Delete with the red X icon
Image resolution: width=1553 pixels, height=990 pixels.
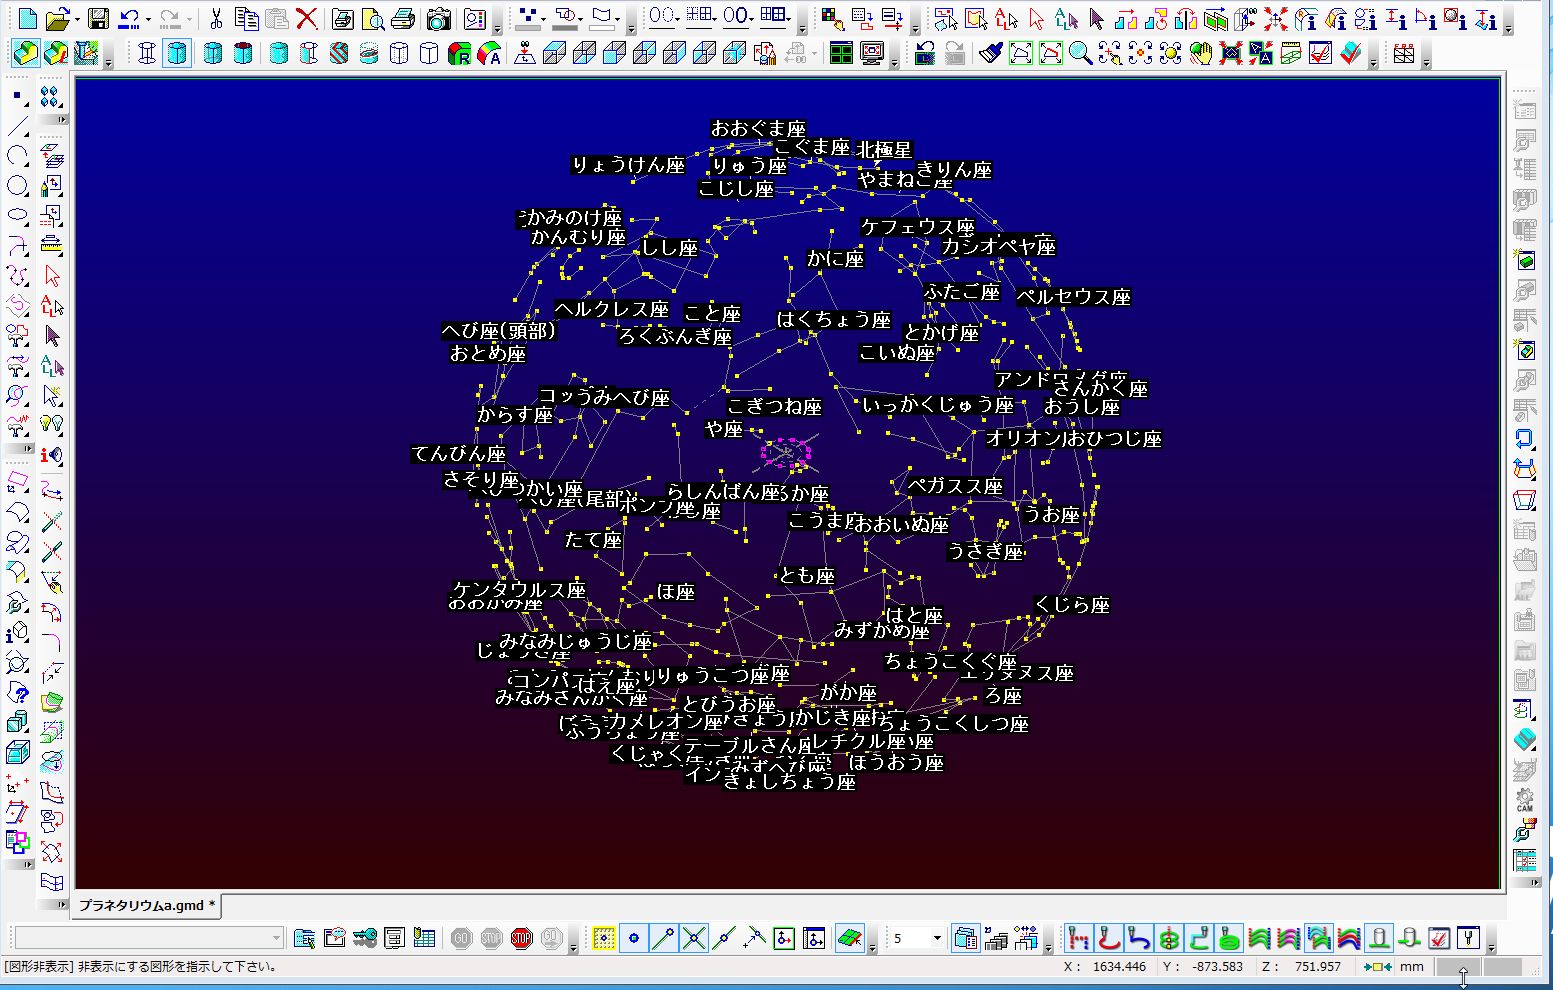tap(307, 19)
